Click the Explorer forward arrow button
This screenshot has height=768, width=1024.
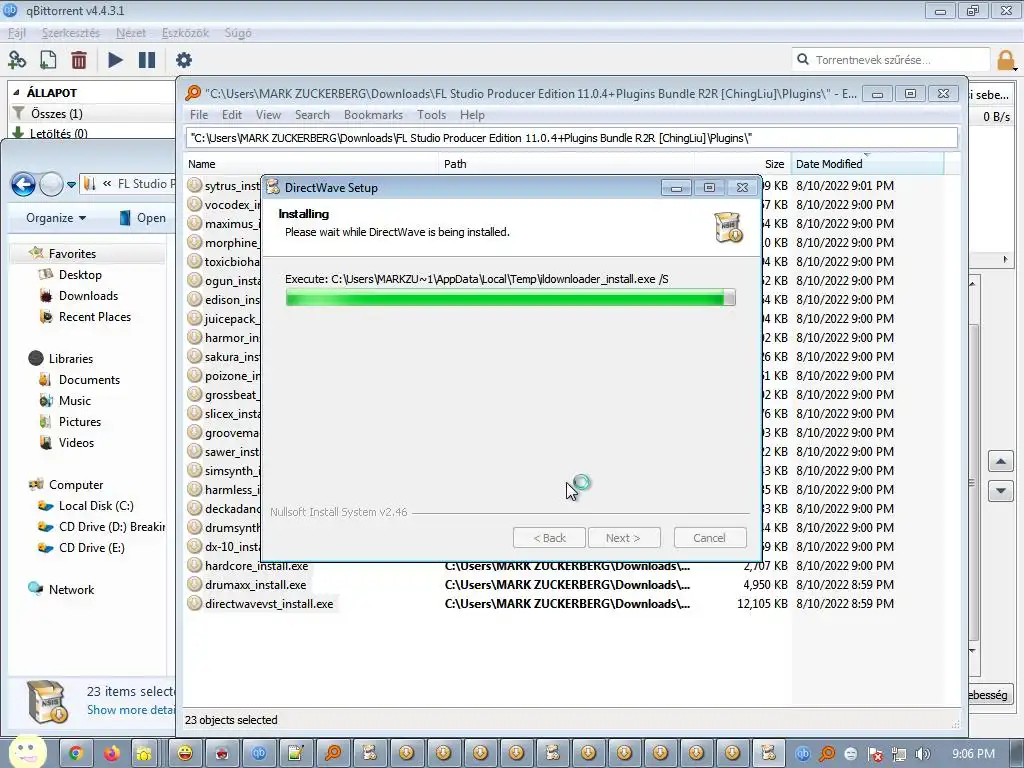51,185
